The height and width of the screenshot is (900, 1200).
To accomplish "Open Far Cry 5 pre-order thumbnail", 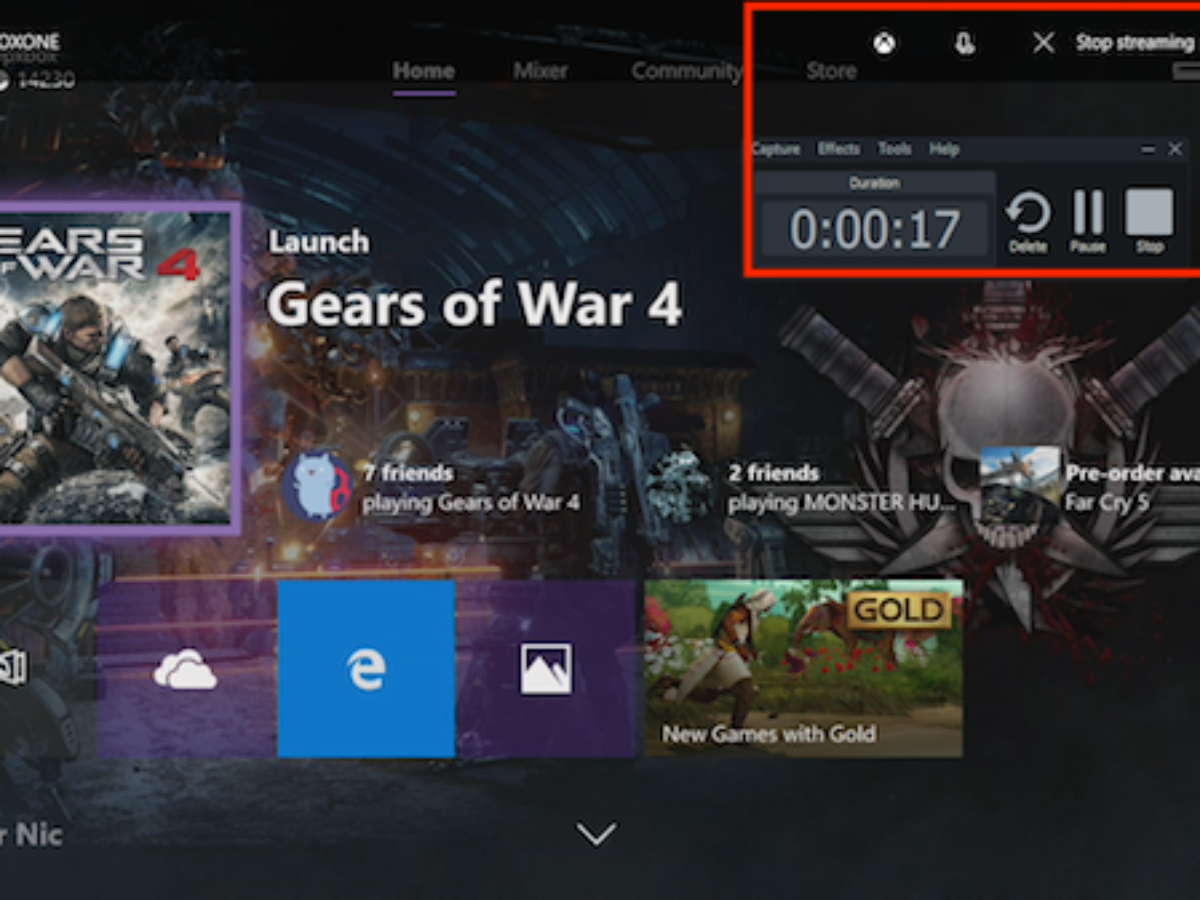I will [1020, 486].
